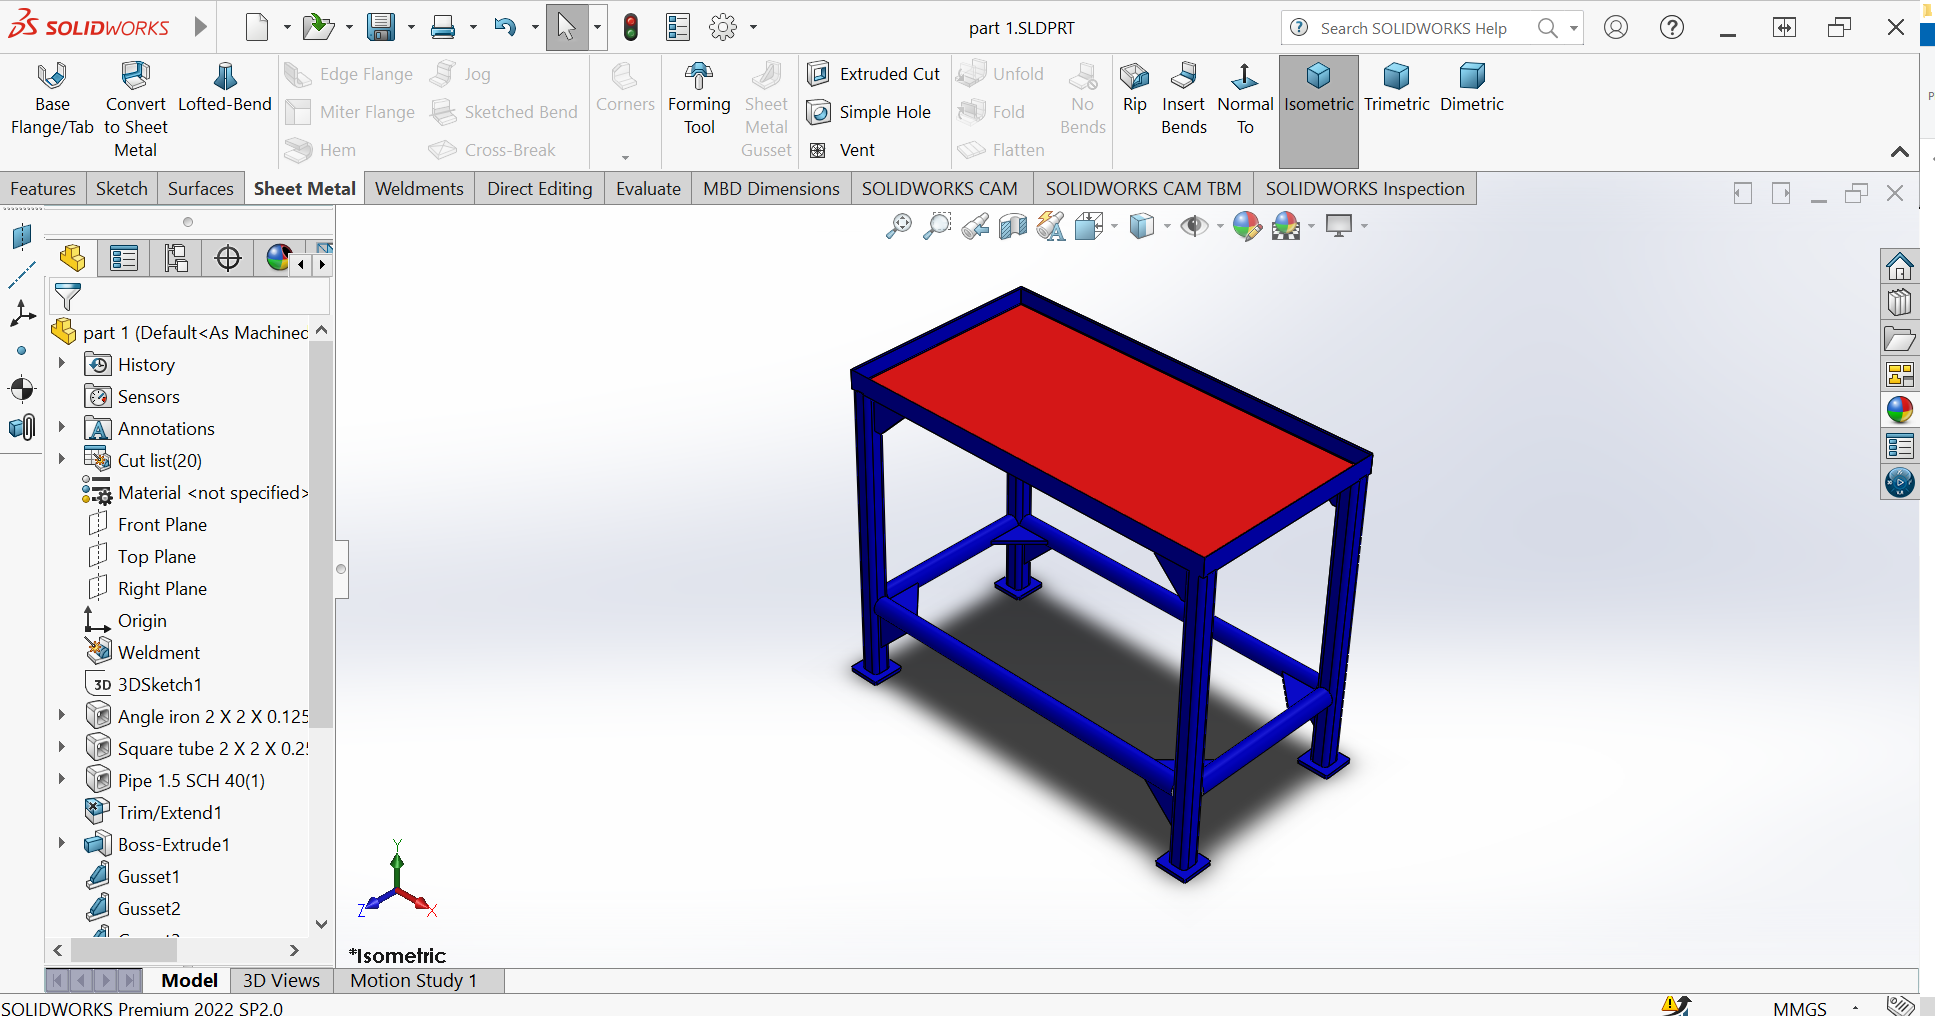Click the Zoom to Fit icon
Image resolution: width=1935 pixels, height=1016 pixels.
899,227
